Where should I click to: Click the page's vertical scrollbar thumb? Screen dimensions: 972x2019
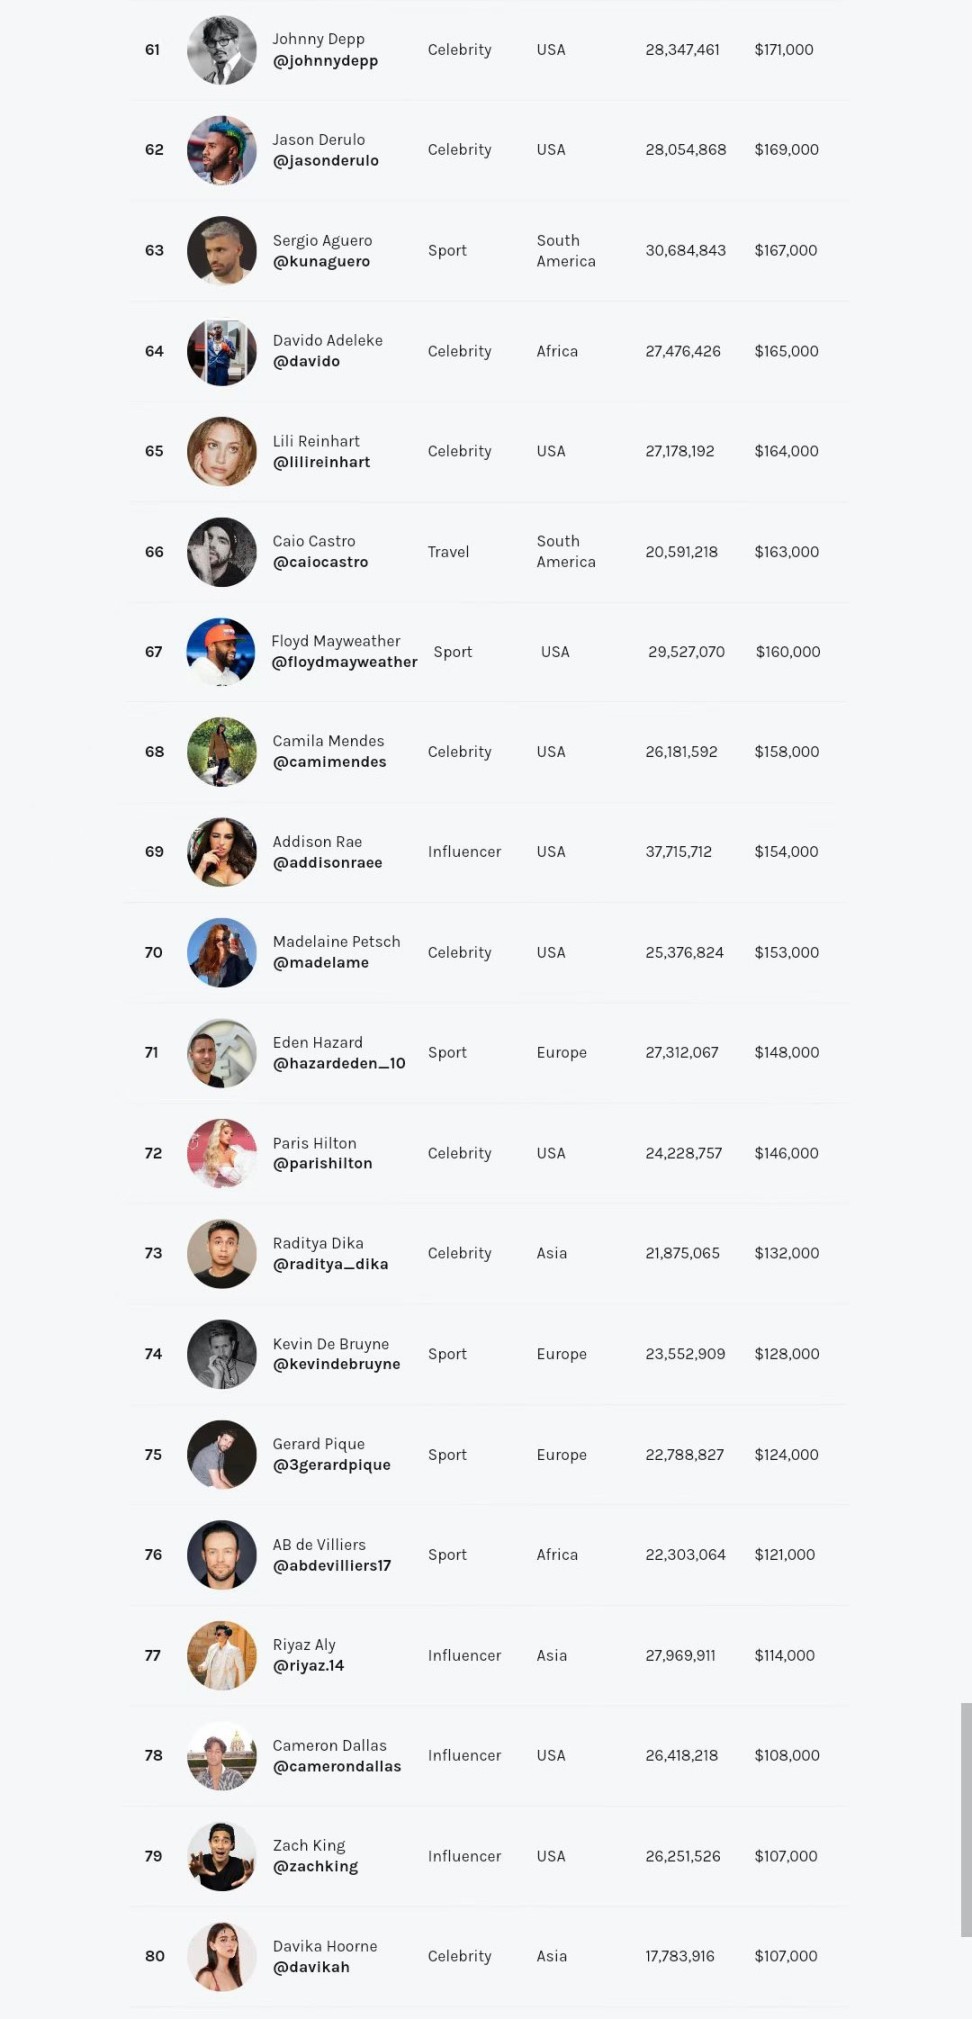point(965,1820)
